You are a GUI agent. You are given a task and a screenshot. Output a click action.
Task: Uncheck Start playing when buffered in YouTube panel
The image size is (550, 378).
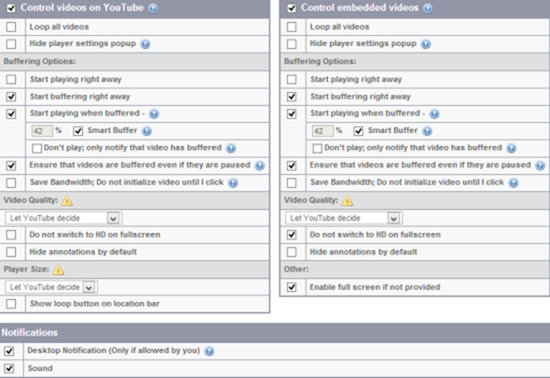(11, 114)
